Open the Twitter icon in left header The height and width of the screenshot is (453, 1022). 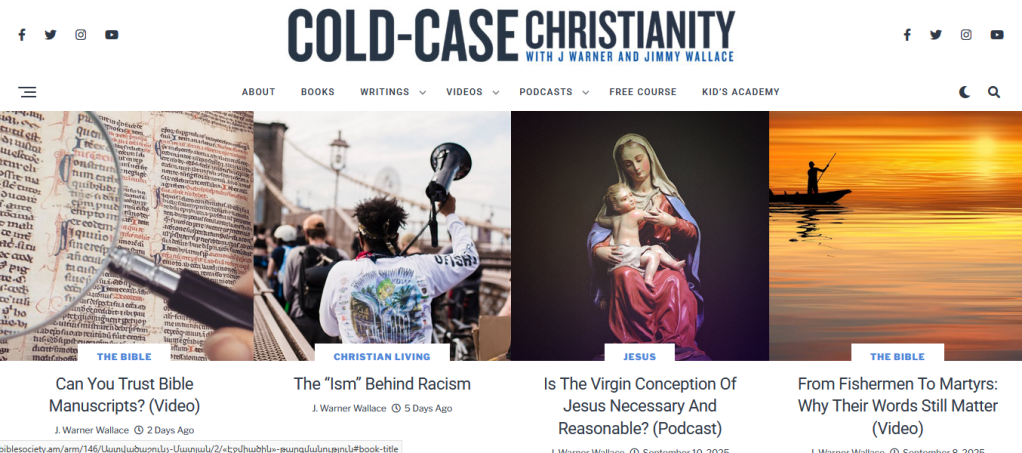(x=50, y=35)
